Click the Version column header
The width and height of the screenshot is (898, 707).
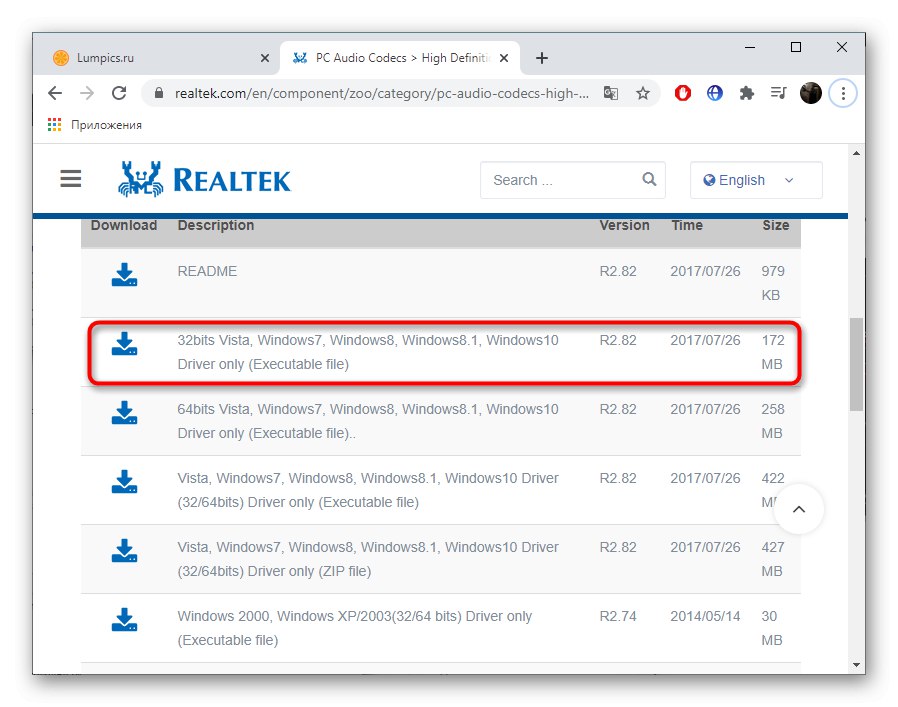point(624,225)
